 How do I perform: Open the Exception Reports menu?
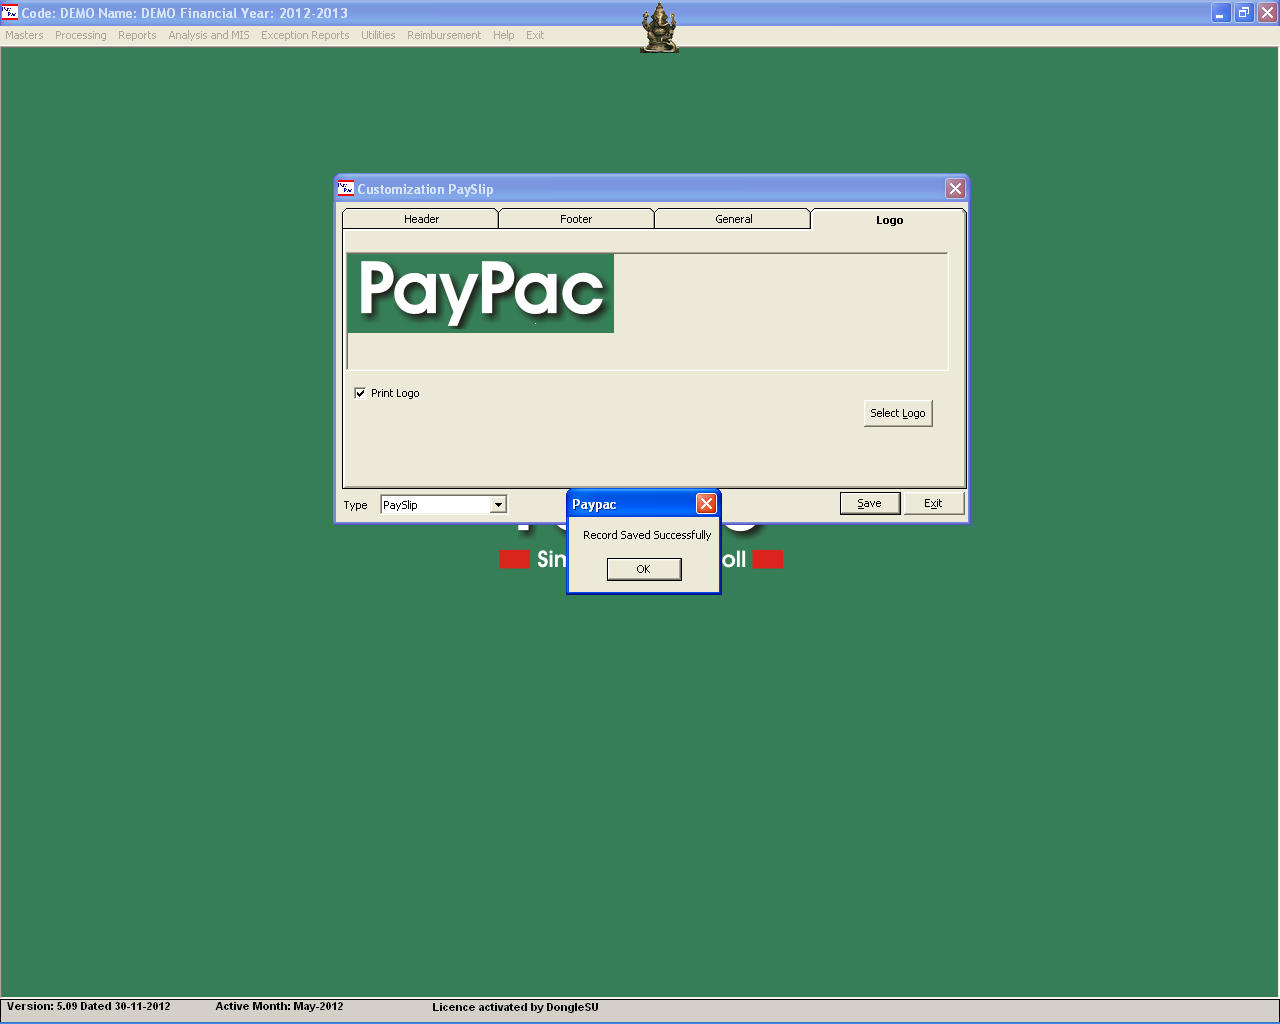[x=305, y=35]
